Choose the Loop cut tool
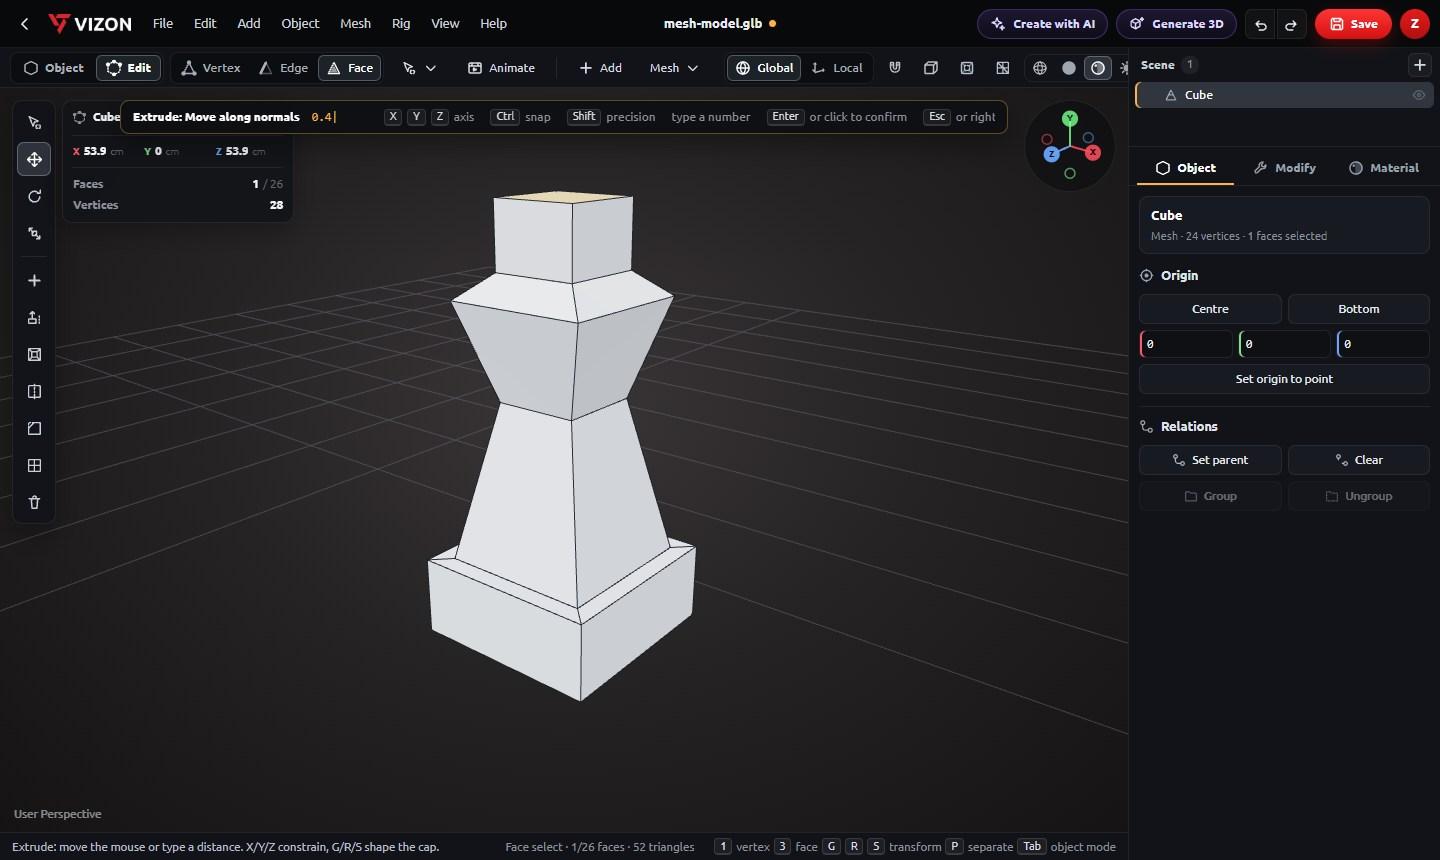The width and height of the screenshot is (1440, 860). pyautogui.click(x=34, y=392)
